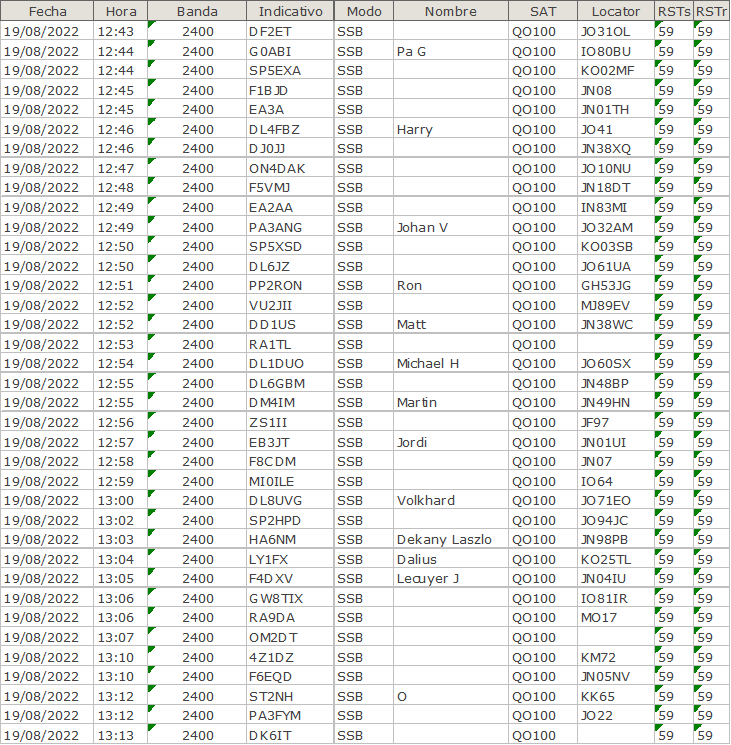
Task: Click the locator KM72 cell
Action: [599, 657]
